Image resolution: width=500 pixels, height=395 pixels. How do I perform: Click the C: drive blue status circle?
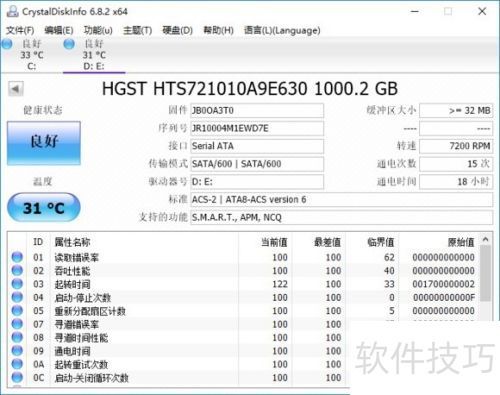7,44
